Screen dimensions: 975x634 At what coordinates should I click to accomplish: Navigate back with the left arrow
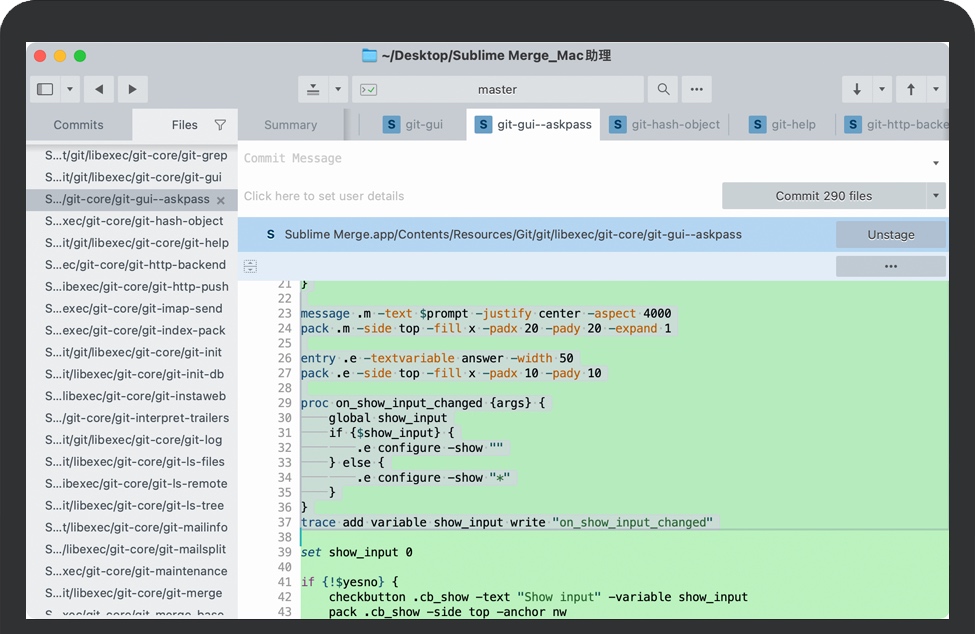(x=98, y=89)
